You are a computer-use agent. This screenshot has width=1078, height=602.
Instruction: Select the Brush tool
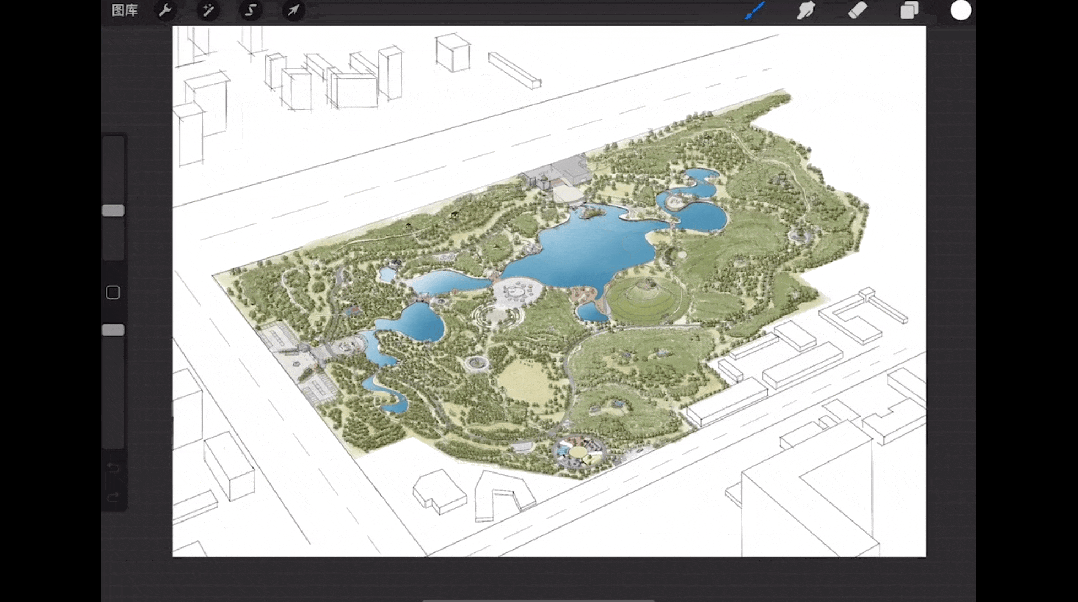click(755, 11)
